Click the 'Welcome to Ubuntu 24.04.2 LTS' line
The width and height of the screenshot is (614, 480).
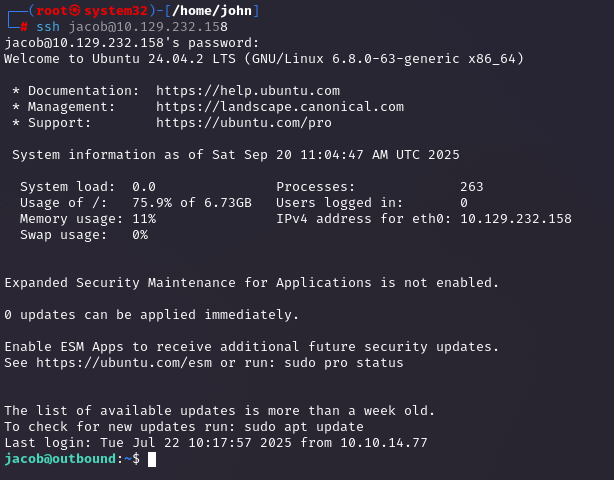coord(264,59)
